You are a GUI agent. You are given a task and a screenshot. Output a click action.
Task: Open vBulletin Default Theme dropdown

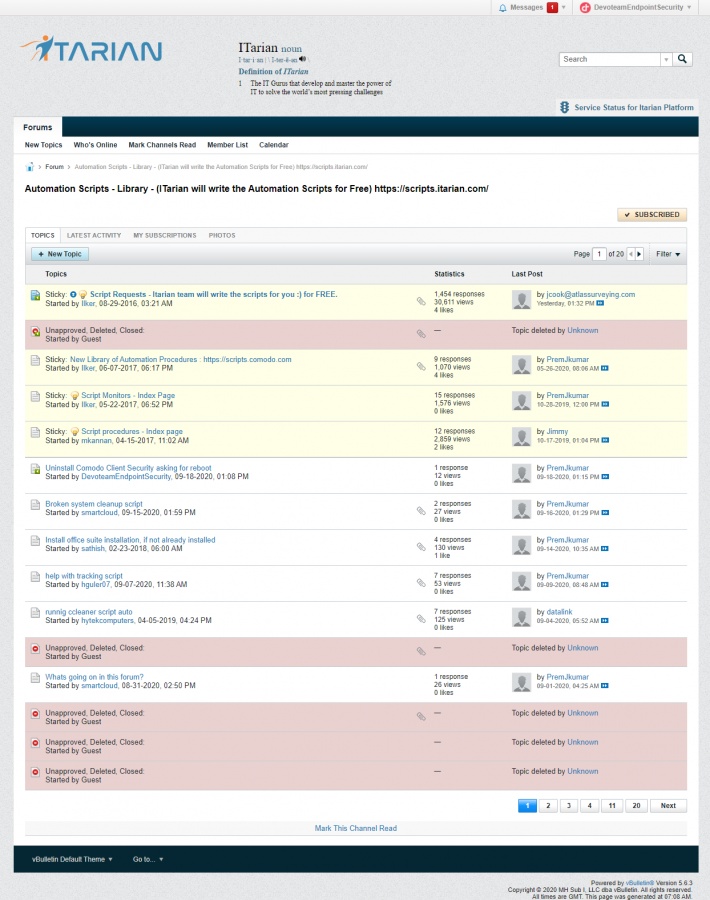[x=72, y=859]
